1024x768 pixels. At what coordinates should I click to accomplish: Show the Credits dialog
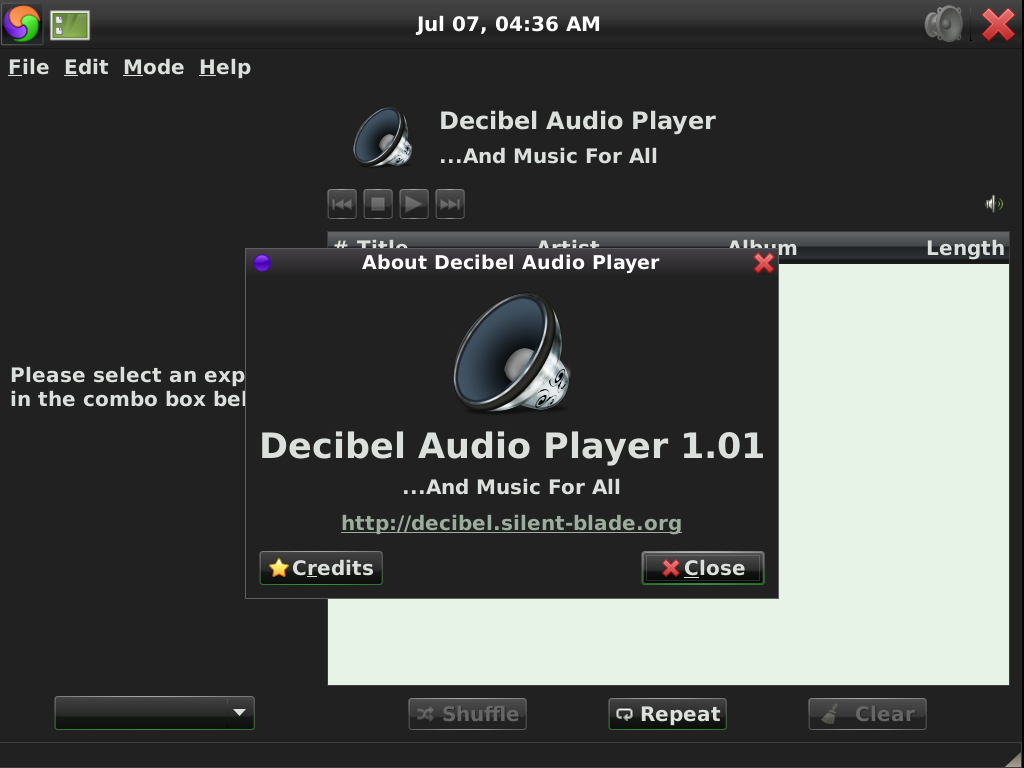coord(320,567)
